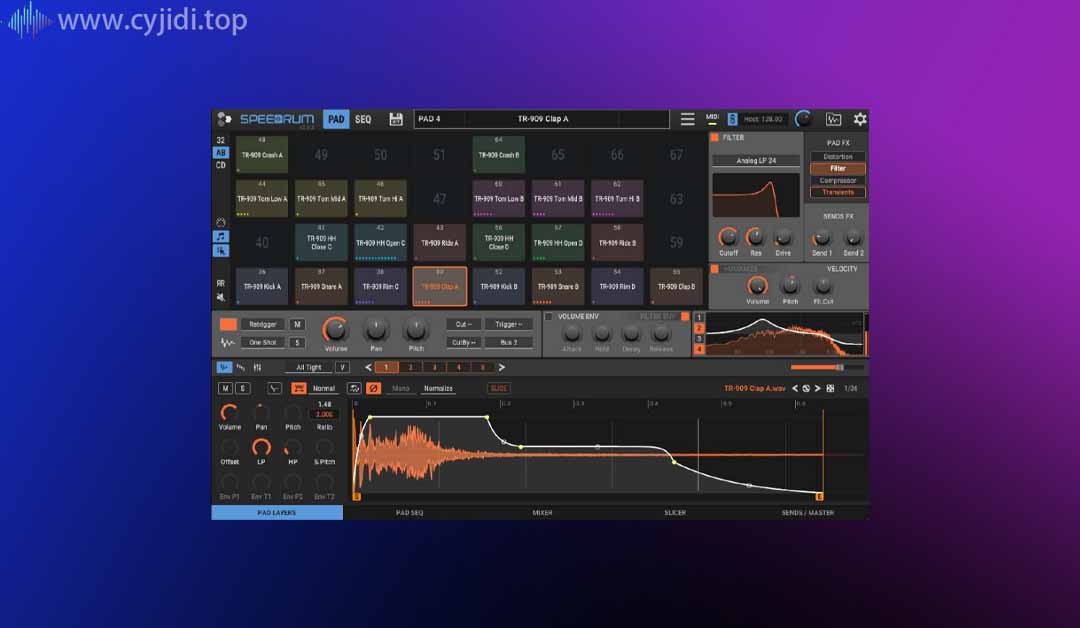This screenshot has width=1080, height=628.
Task: Click the drum glove icon in left sidebar
Action: [220, 222]
